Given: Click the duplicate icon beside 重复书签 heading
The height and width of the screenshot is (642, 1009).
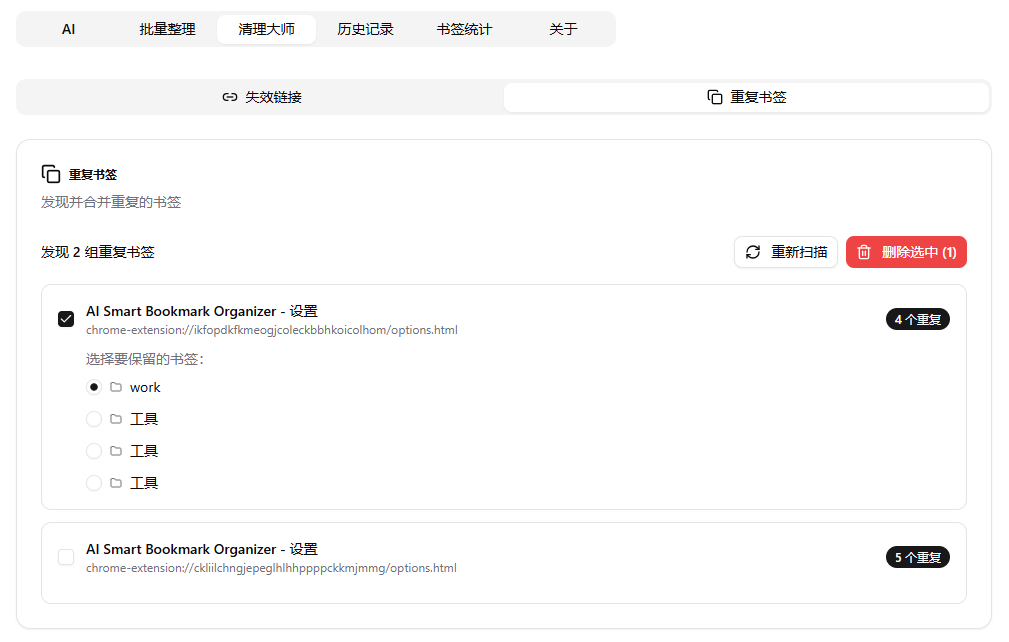Looking at the screenshot, I should [x=51, y=174].
